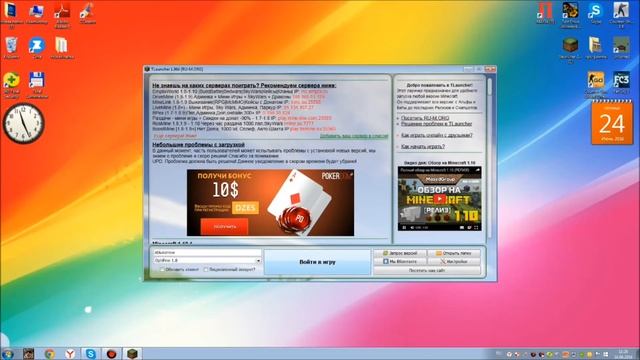Screen dimensions: 640x360
Task: Click the Запрос версий button
Action: [400, 253]
